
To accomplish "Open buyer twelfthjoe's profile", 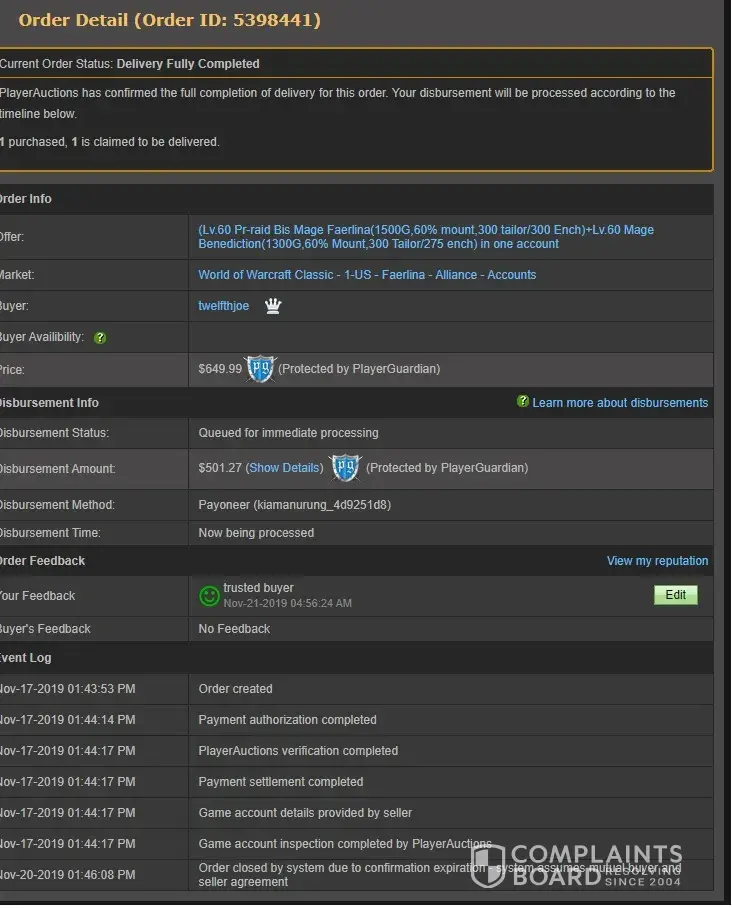I will pyautogui.click(x=224, y=306).
